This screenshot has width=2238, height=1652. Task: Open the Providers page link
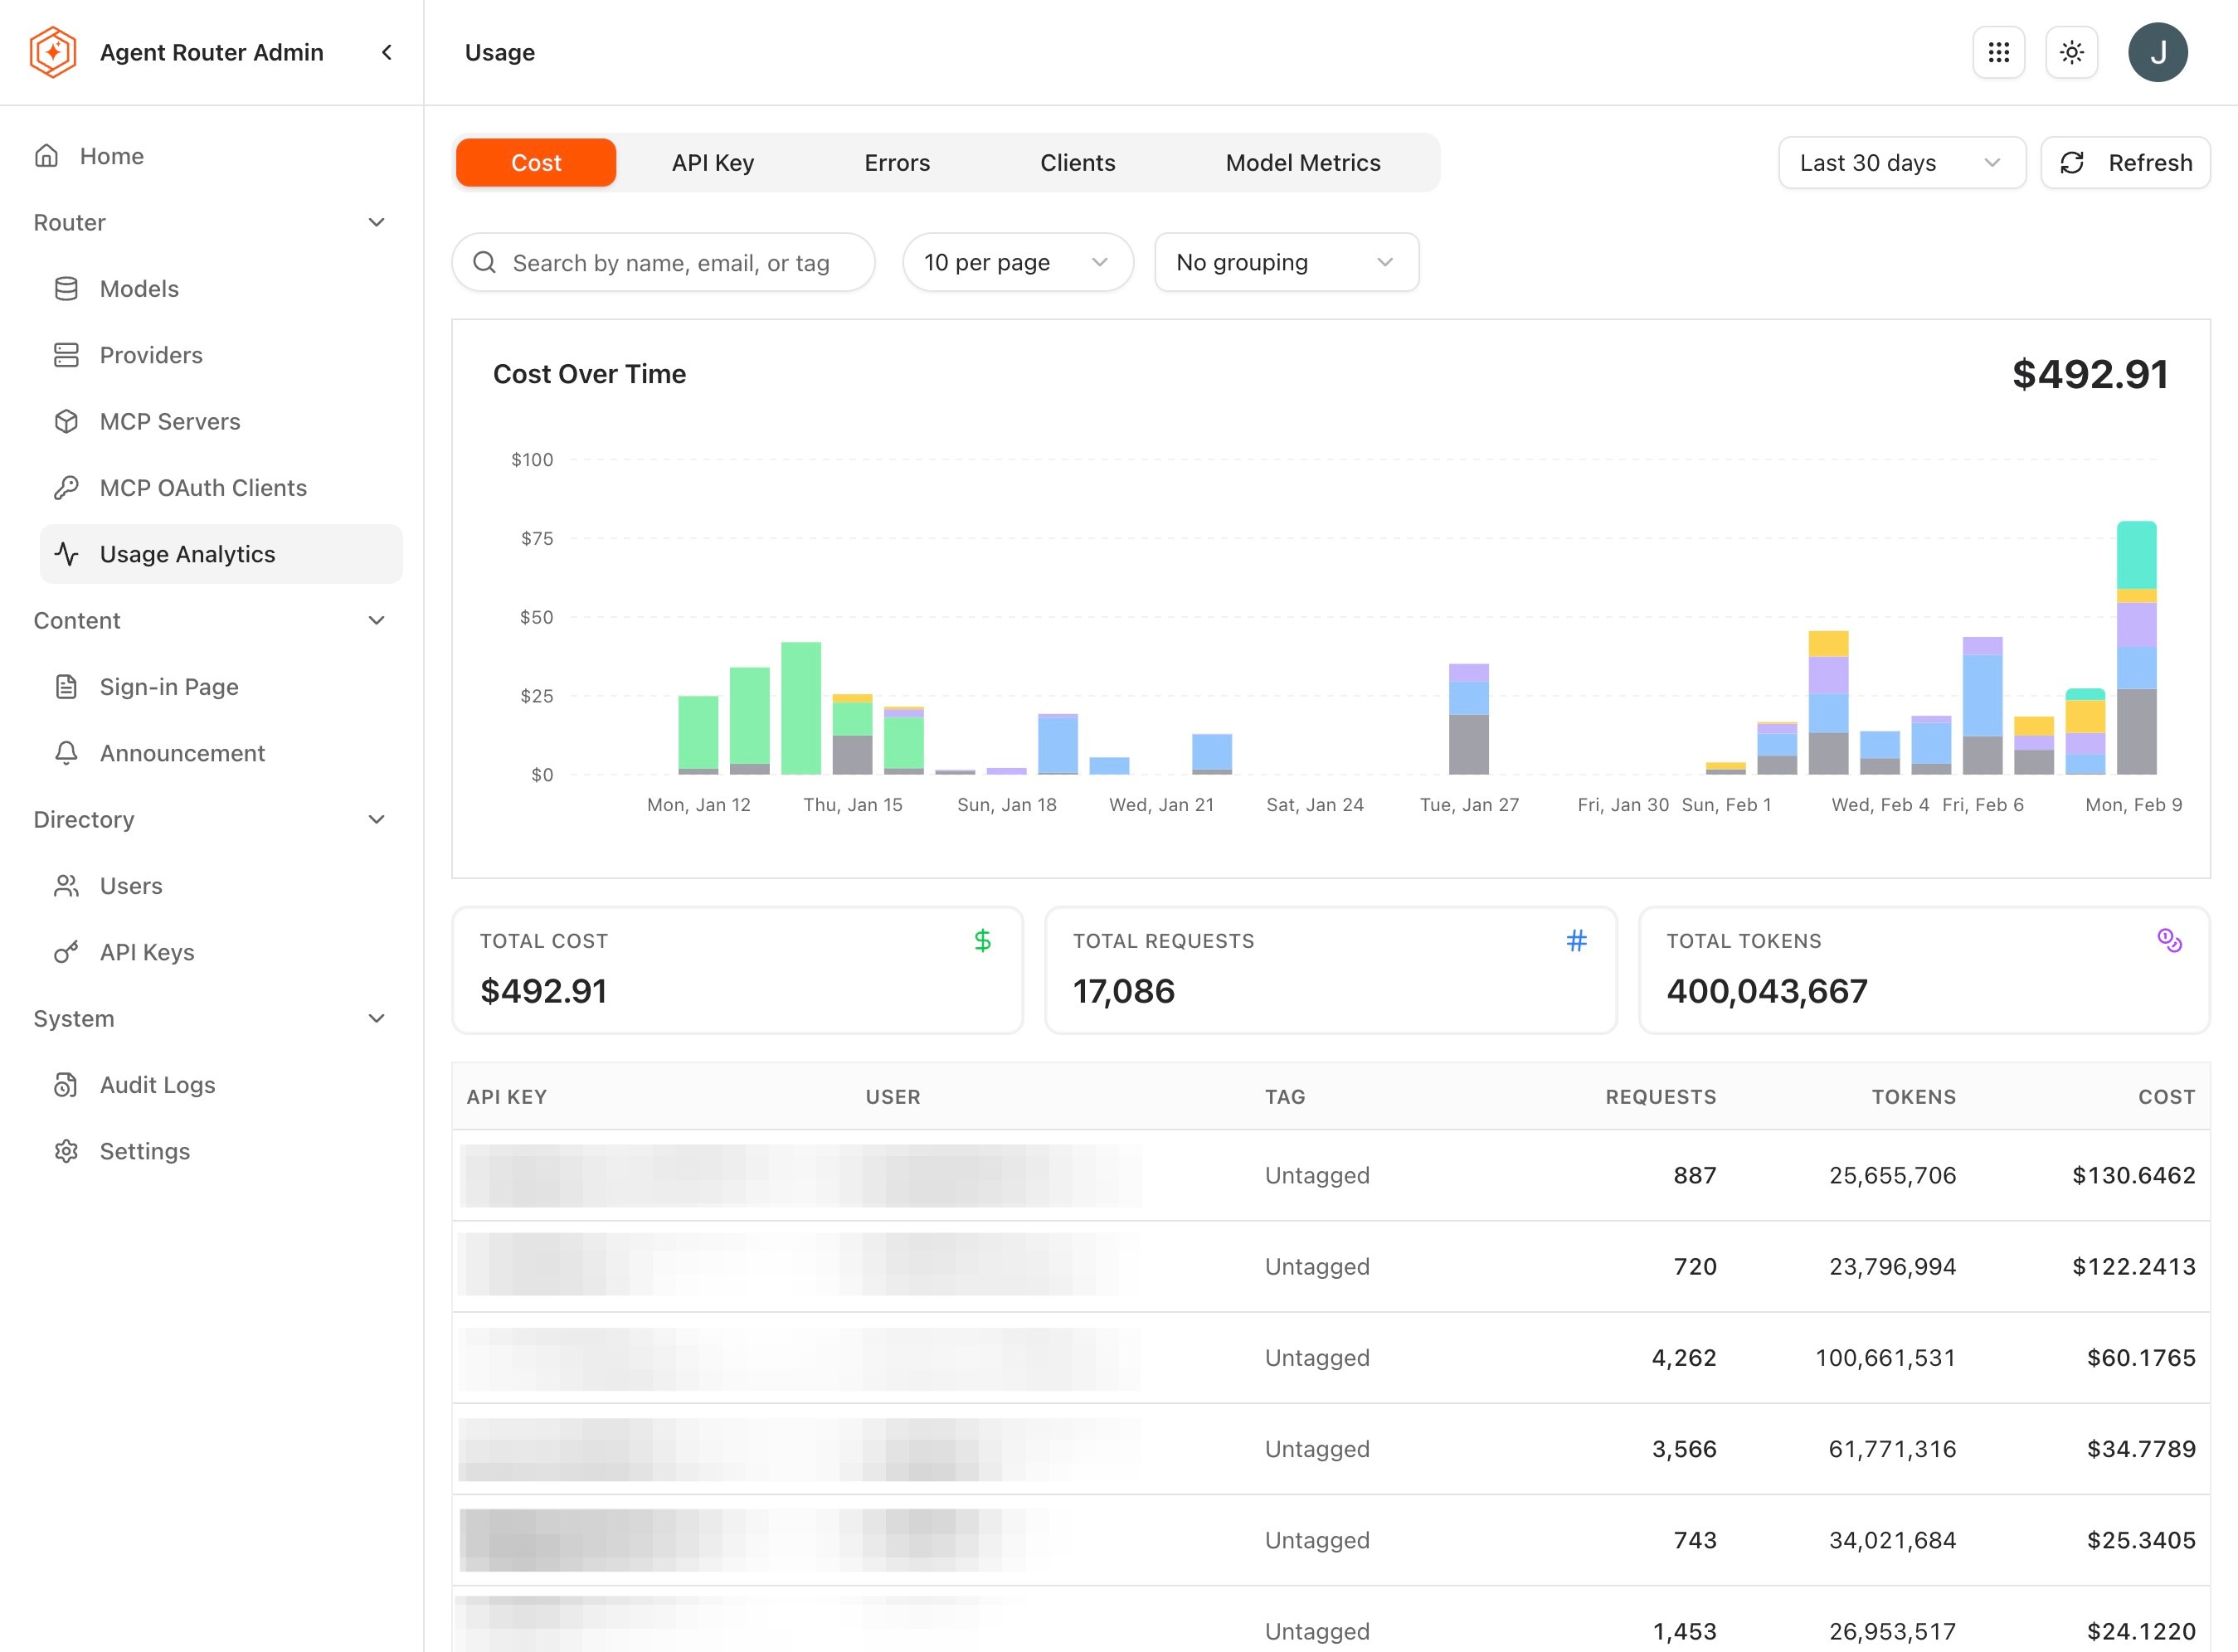[151, 355]
